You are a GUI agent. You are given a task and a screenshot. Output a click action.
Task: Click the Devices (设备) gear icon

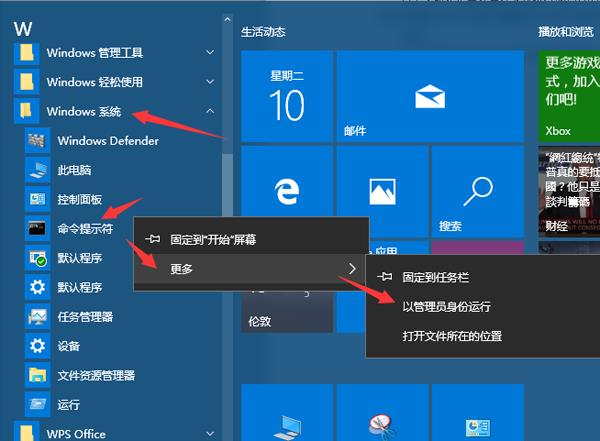pyautogui.click(x=38, y=346)
